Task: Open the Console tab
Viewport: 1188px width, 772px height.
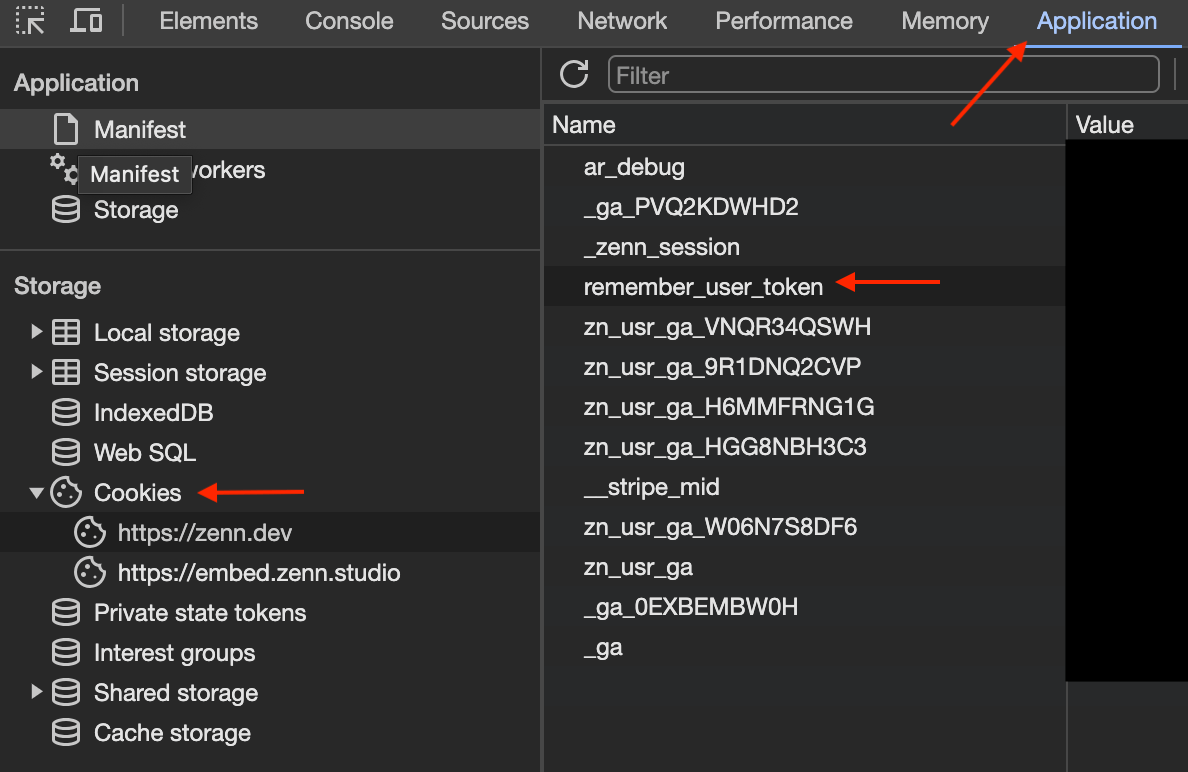Action: click(349, 21)
